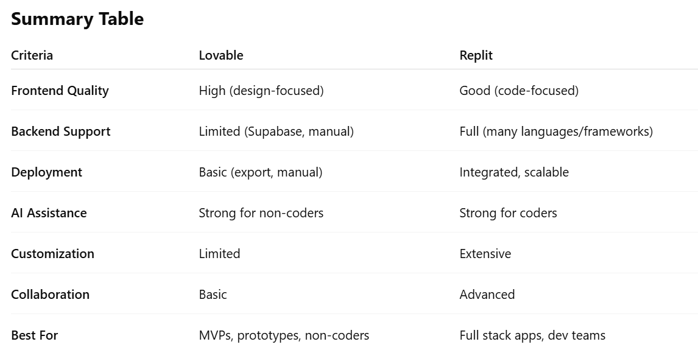Click the Basic (export, manual) cell
The height and width of the screenshot is (364, 698).
tap(261, 173)
